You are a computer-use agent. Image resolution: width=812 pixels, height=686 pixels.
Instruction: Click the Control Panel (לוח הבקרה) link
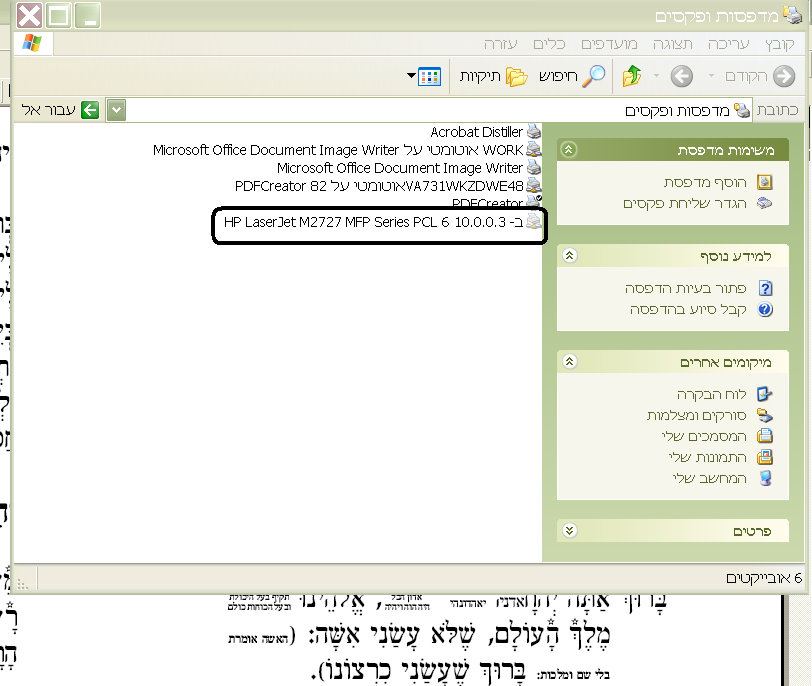[712, 395]
